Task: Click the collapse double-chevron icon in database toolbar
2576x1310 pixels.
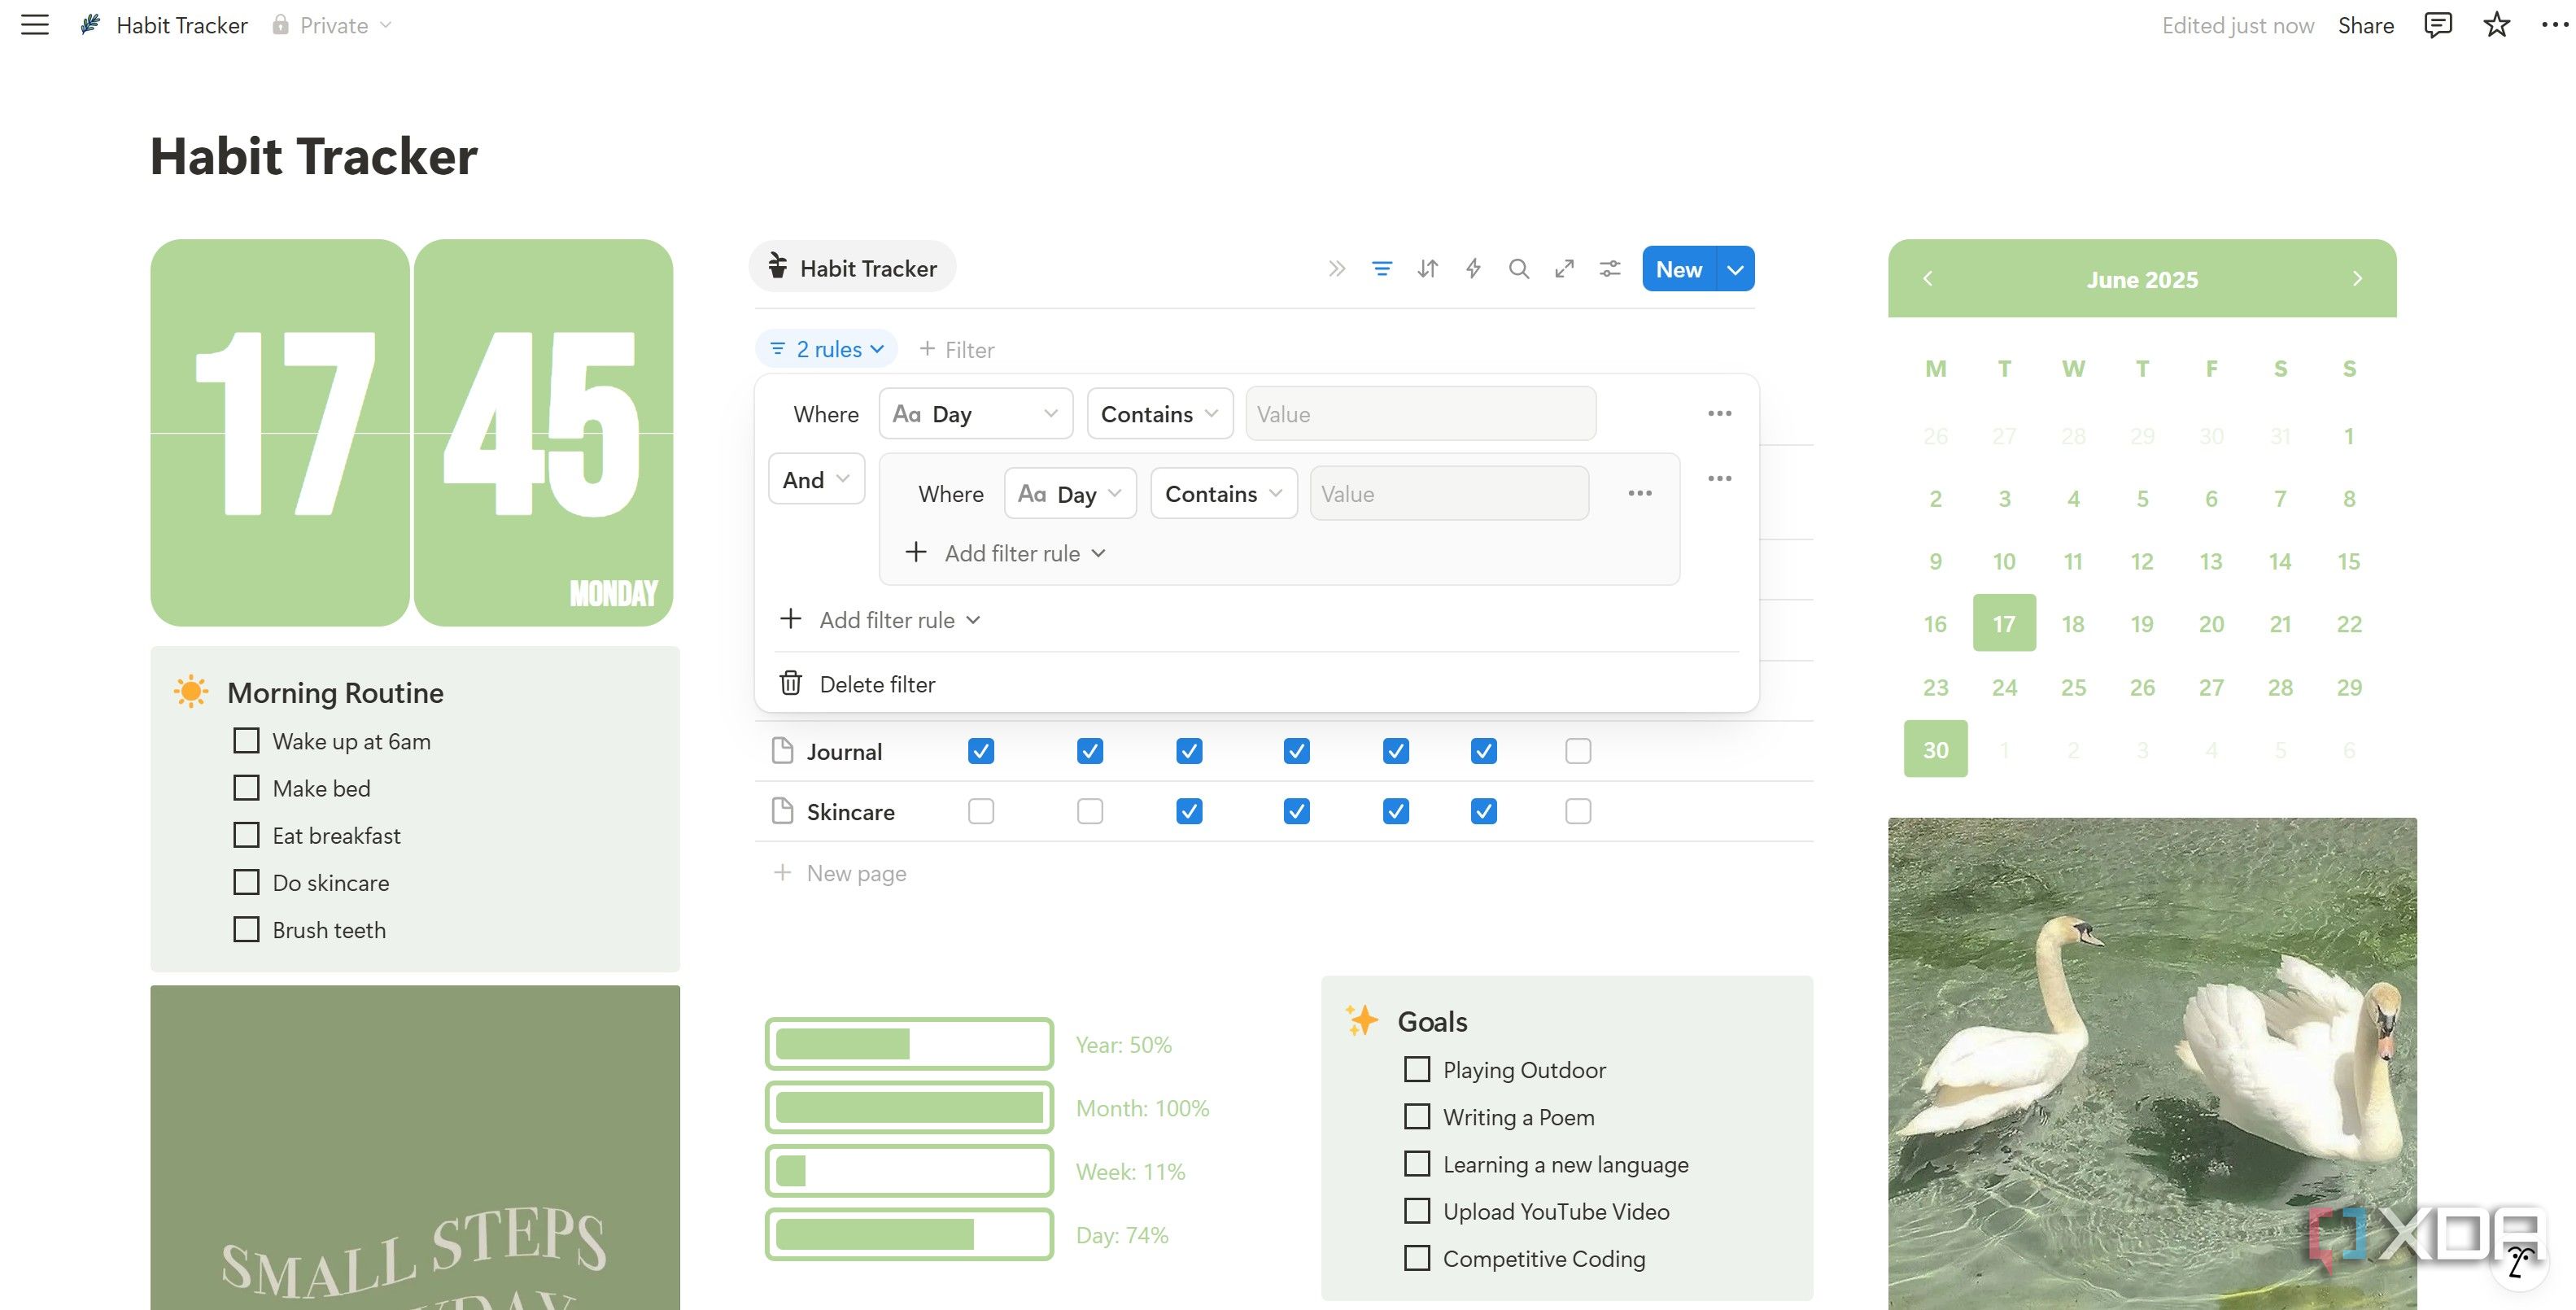Action: [1337, 268]
